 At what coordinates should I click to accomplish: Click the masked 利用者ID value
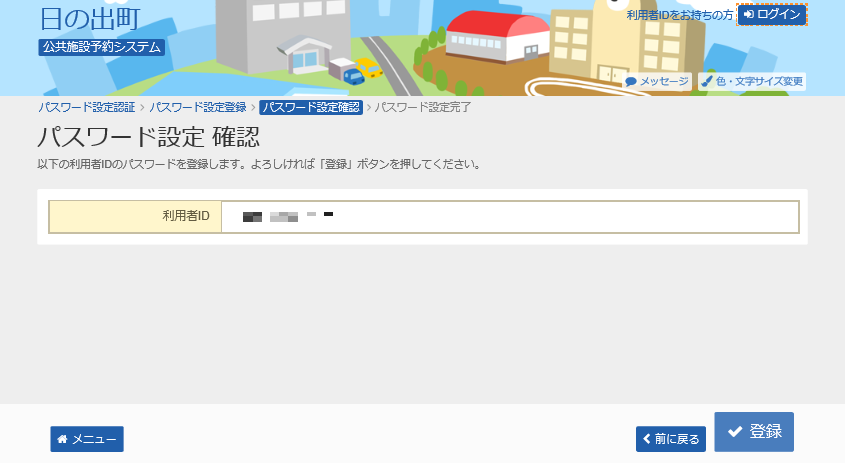tap(288, 216)
